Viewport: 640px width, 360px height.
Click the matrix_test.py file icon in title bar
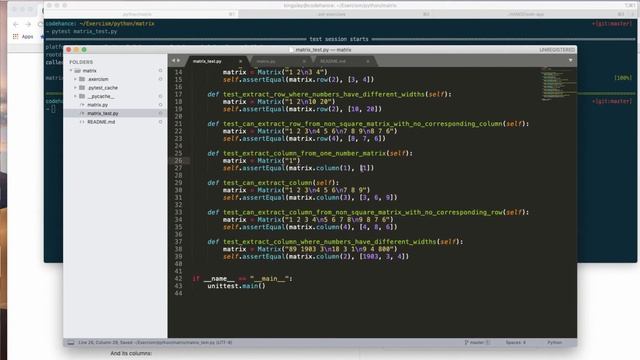tap(291, 50)
